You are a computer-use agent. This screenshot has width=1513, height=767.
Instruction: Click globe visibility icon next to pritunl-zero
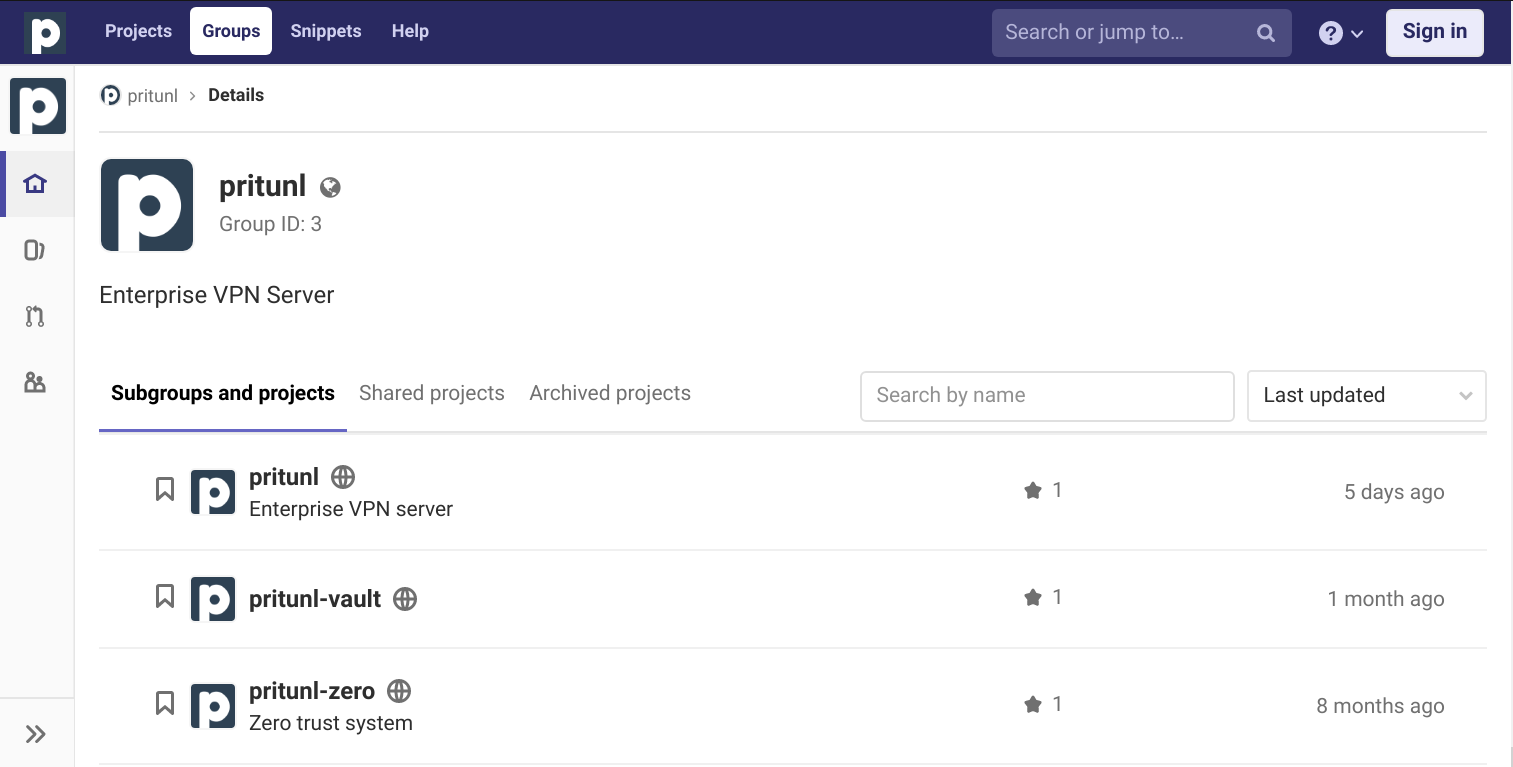(x=399, y=691)
